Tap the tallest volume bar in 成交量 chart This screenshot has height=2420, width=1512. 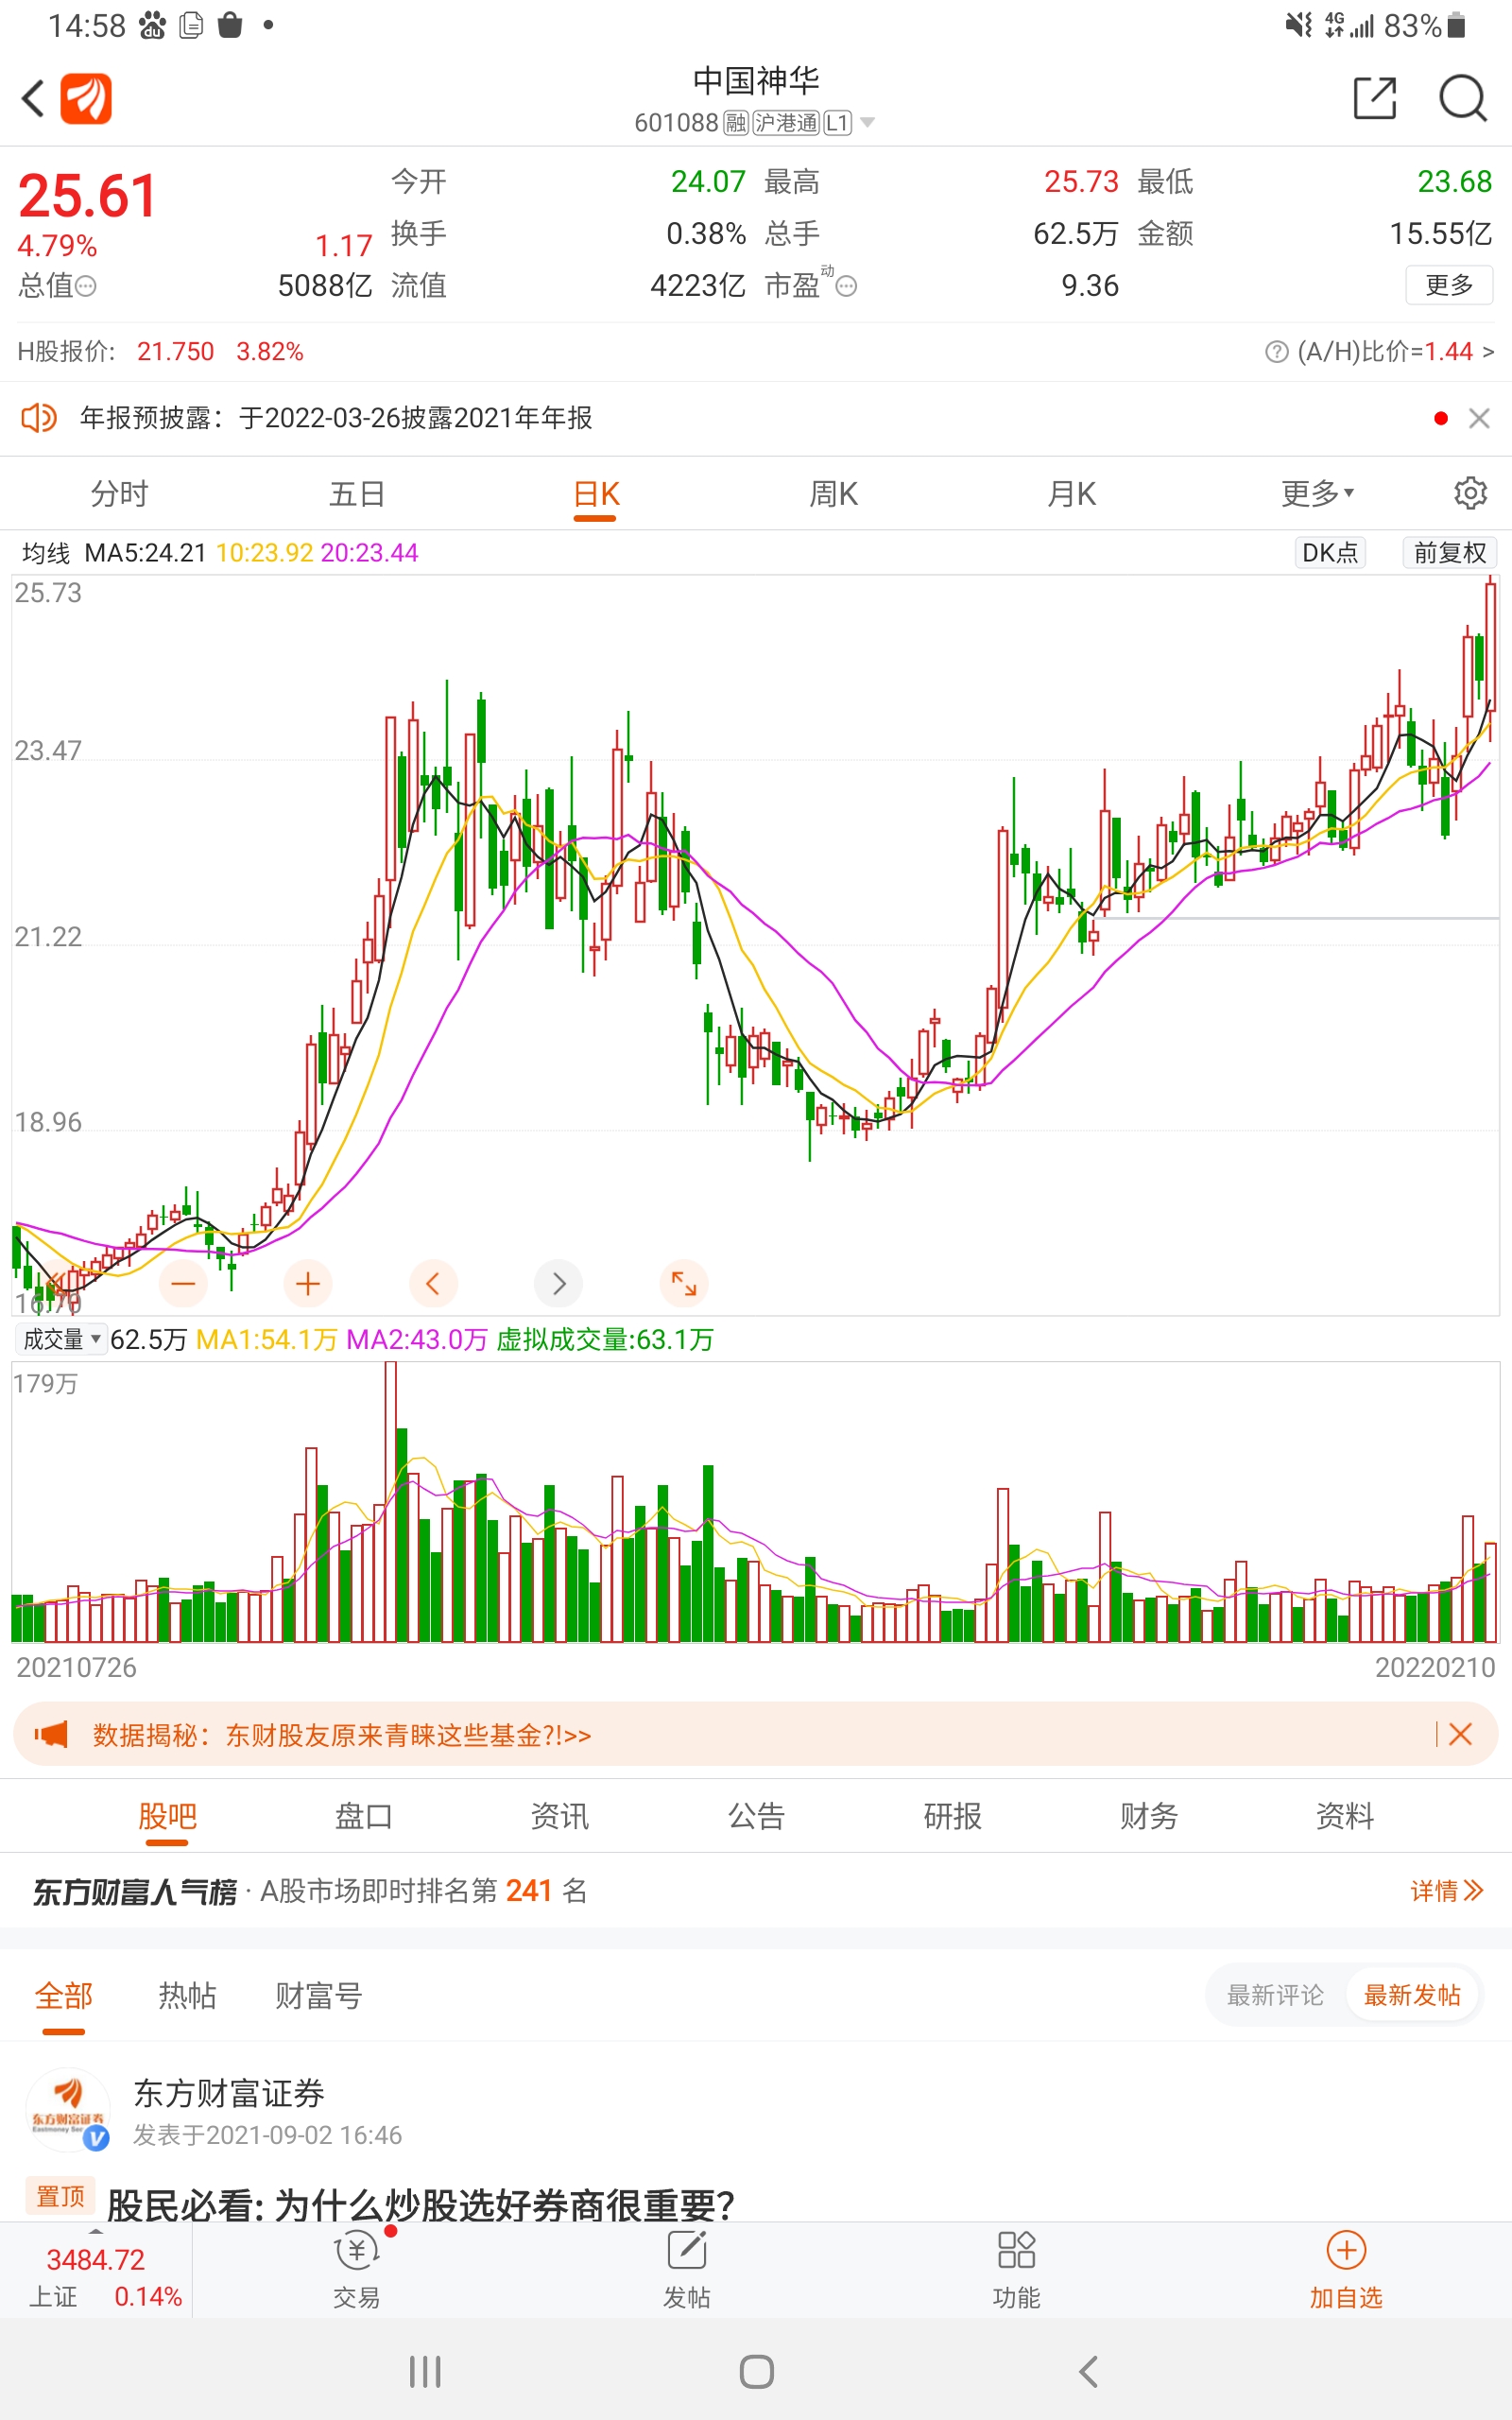point(390,1502)
